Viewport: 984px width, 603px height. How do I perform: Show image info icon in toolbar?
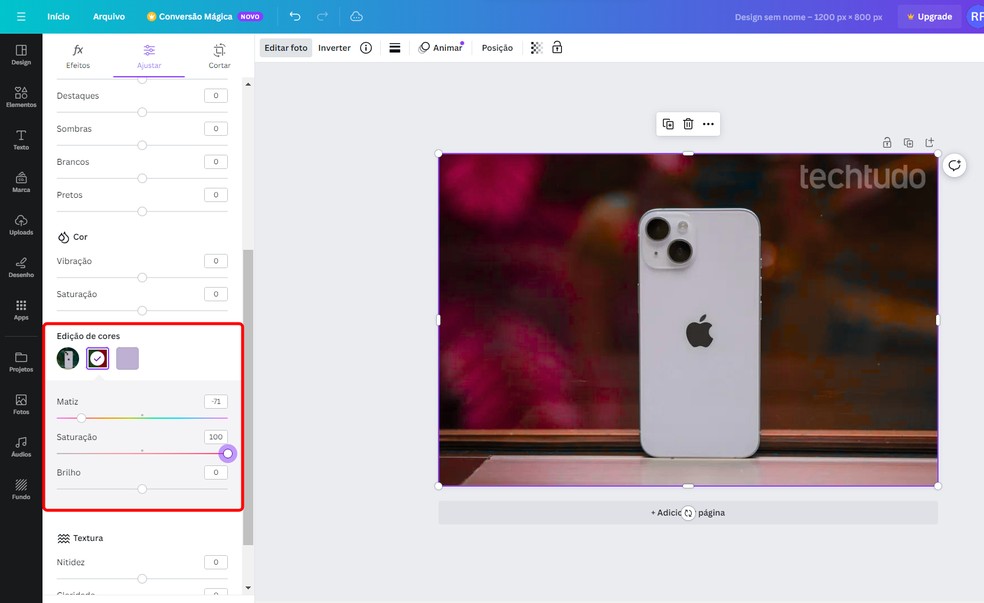(x=366, y=48)
